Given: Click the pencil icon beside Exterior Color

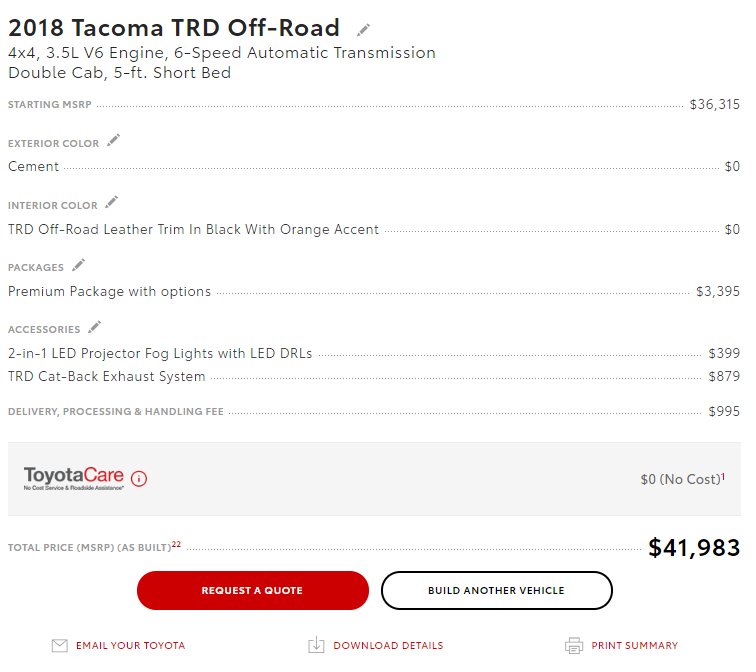Looking at the screenshot, I should pos(114,140).
